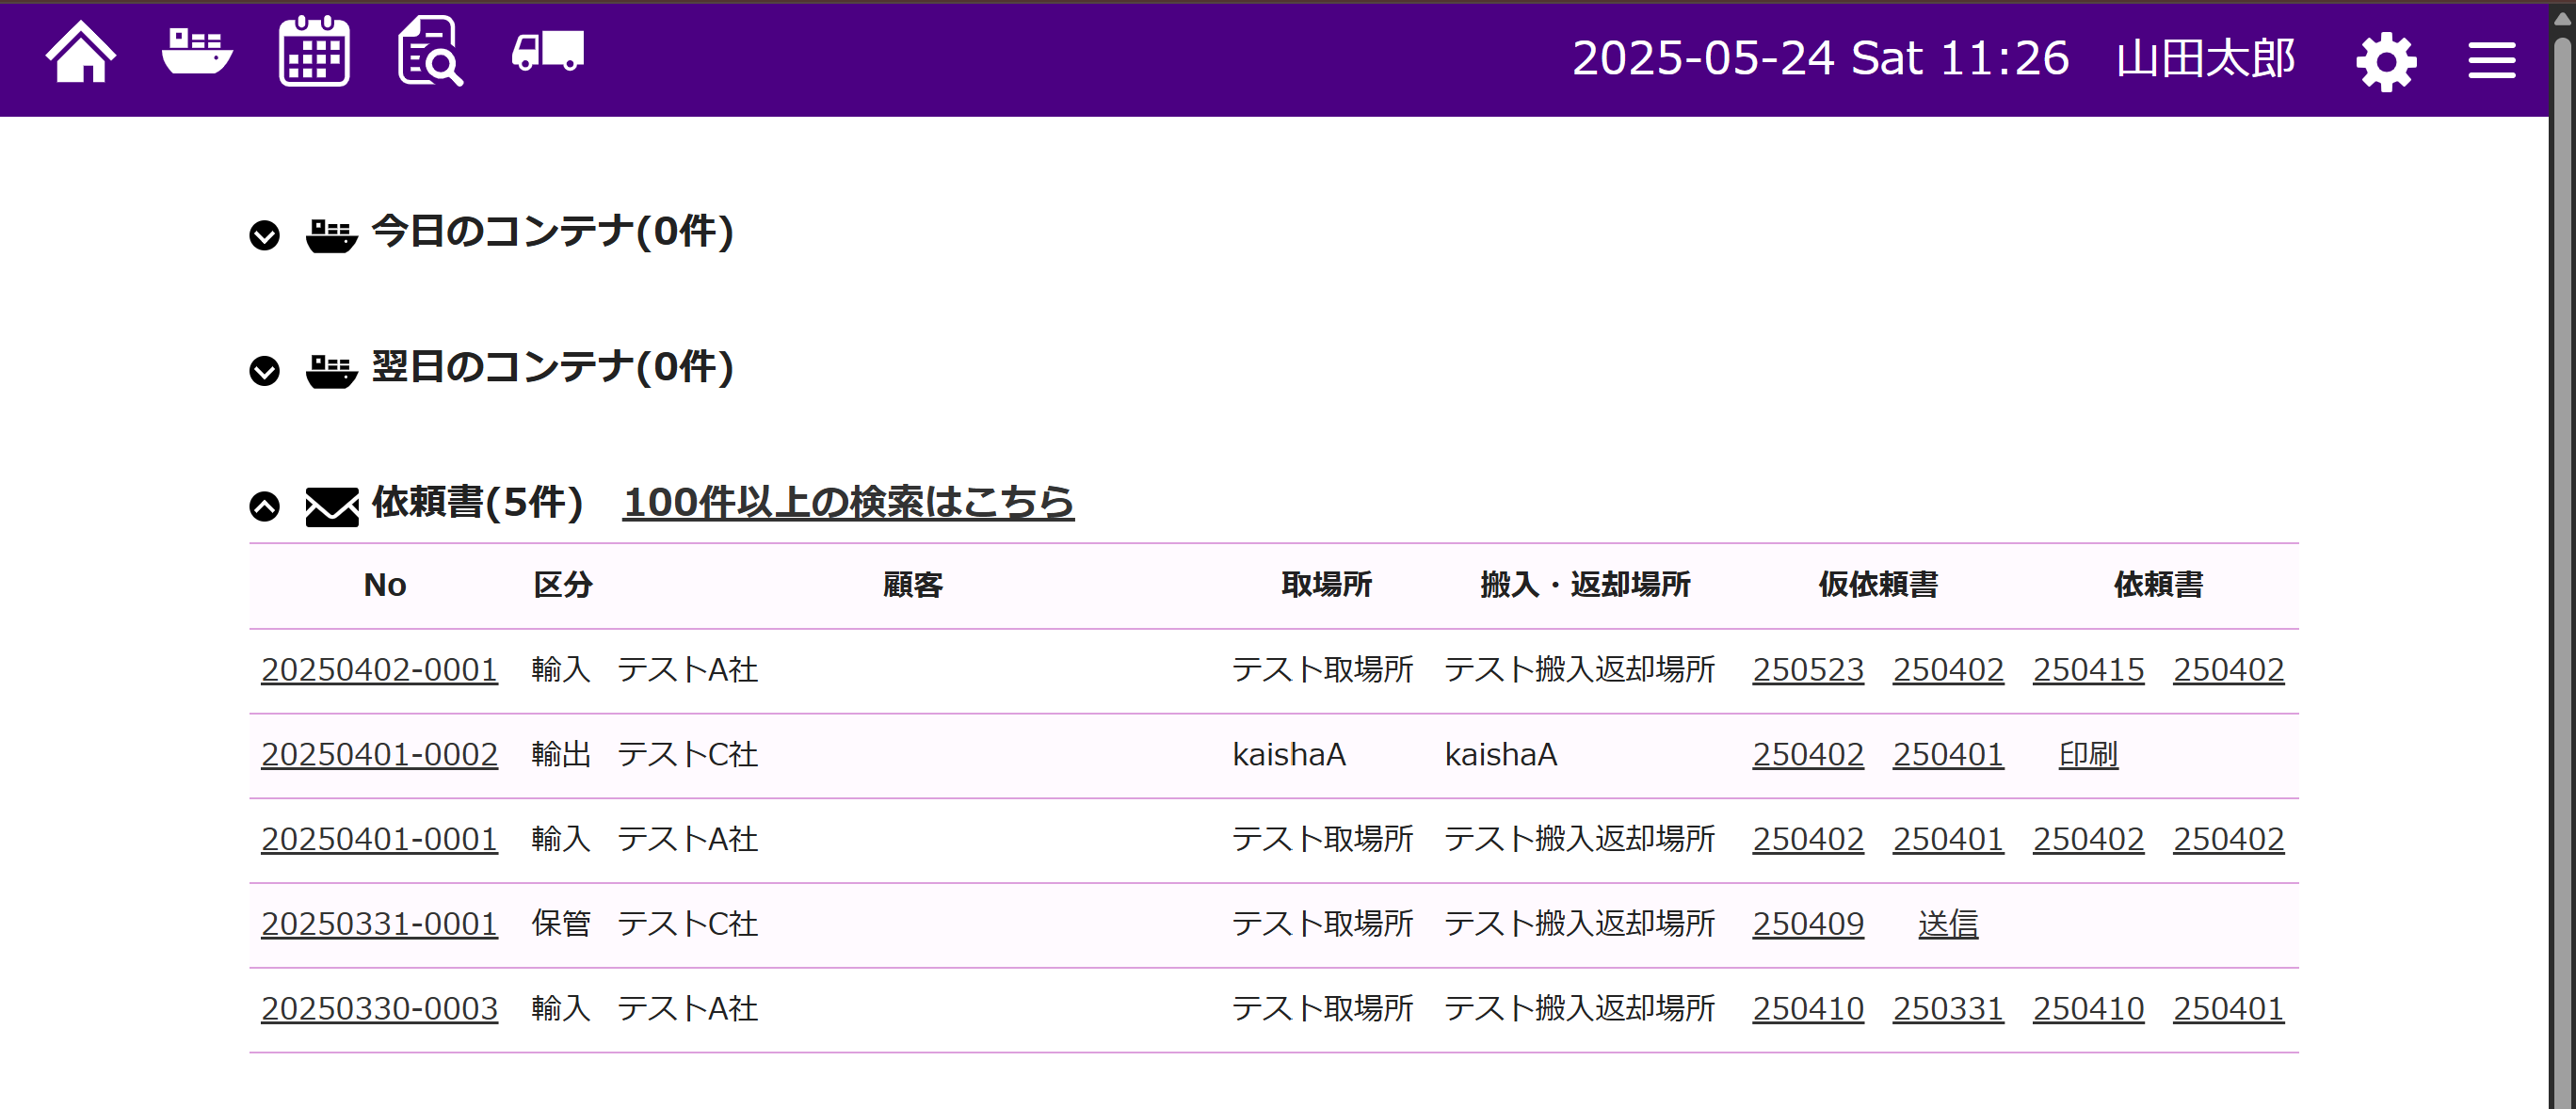Open 250331 link in 20250330-0003 row
The width and height of the screenshot is (2576, 1109).
tap(1948, 1009)
